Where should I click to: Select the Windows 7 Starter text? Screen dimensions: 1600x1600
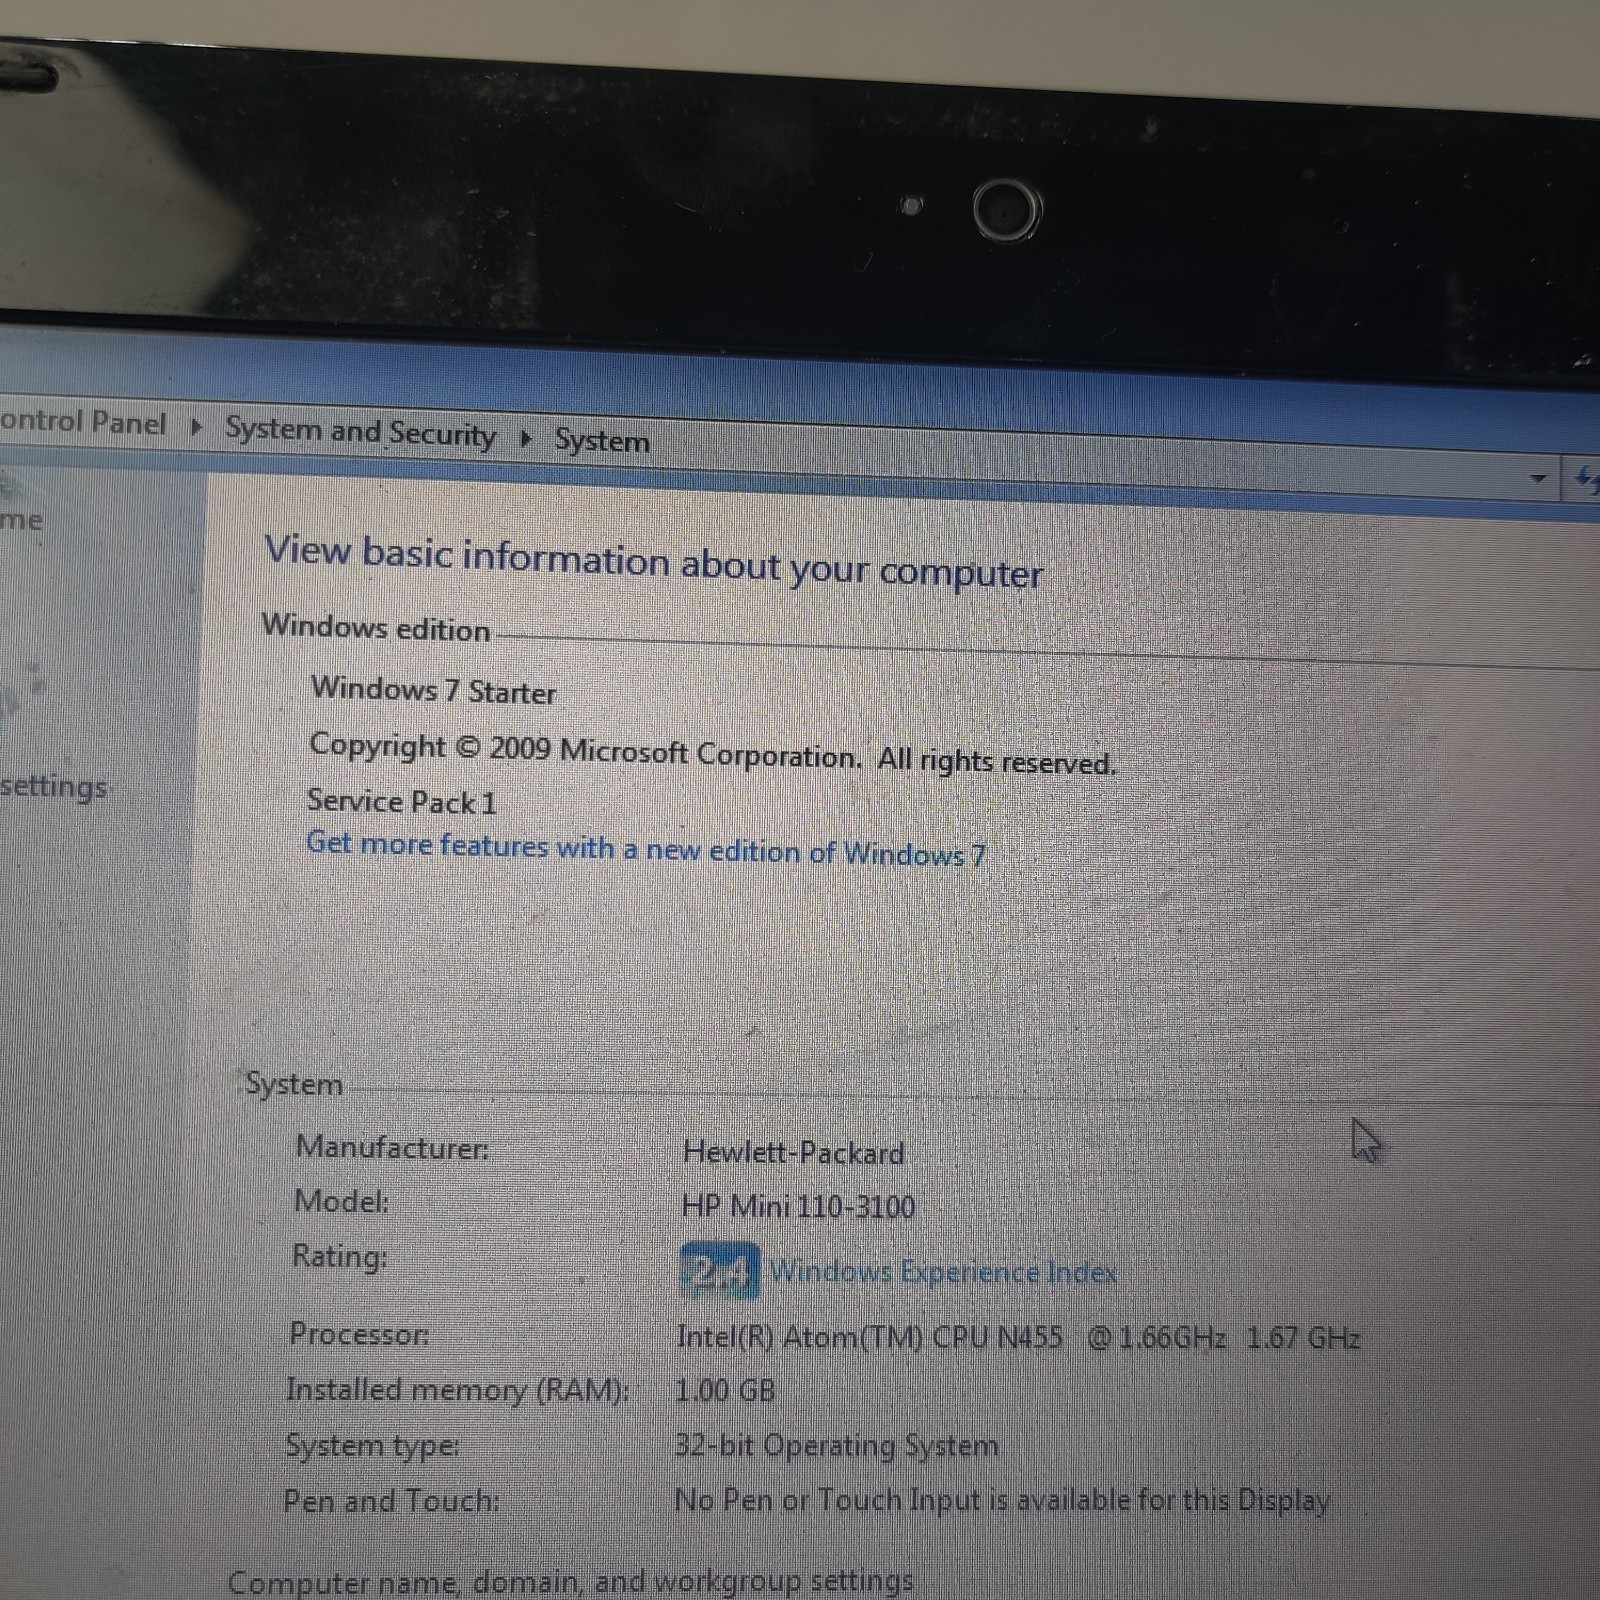[433, 690]
